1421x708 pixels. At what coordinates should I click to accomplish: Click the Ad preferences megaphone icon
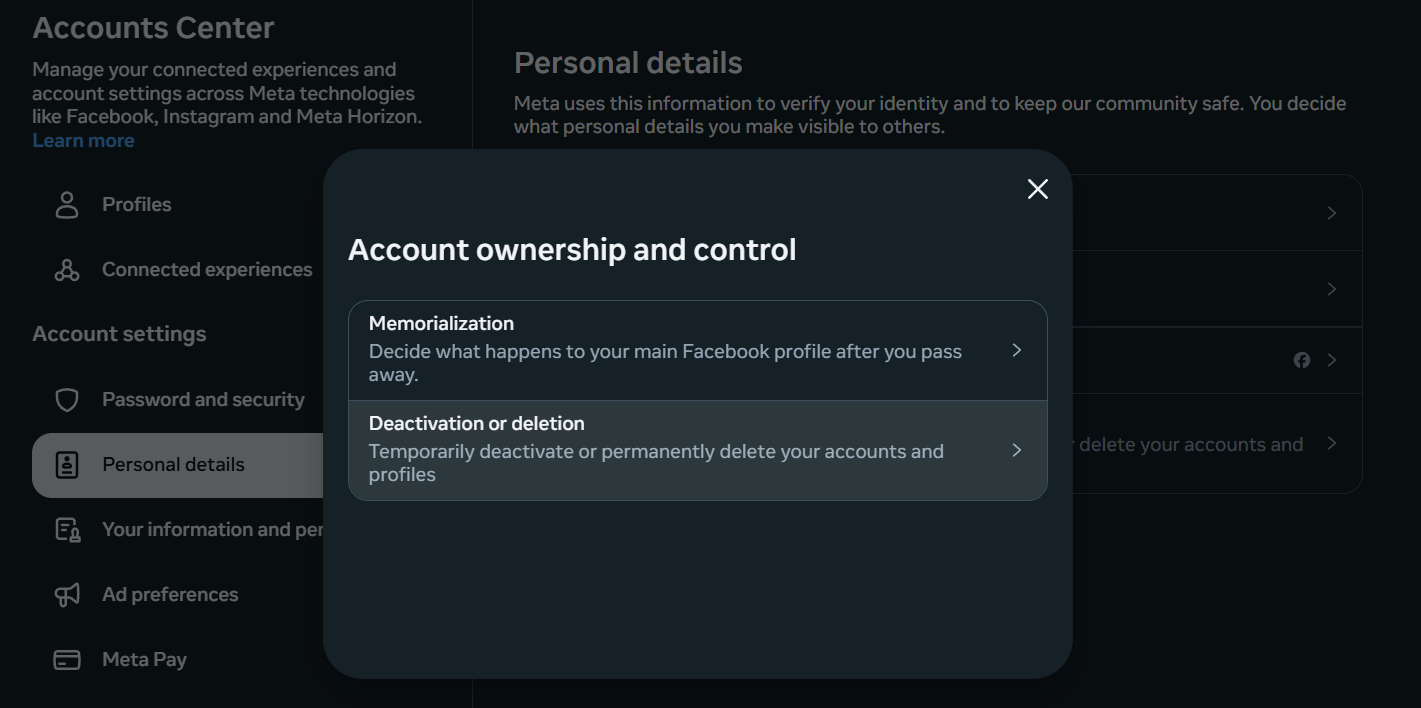coord(67,595)
